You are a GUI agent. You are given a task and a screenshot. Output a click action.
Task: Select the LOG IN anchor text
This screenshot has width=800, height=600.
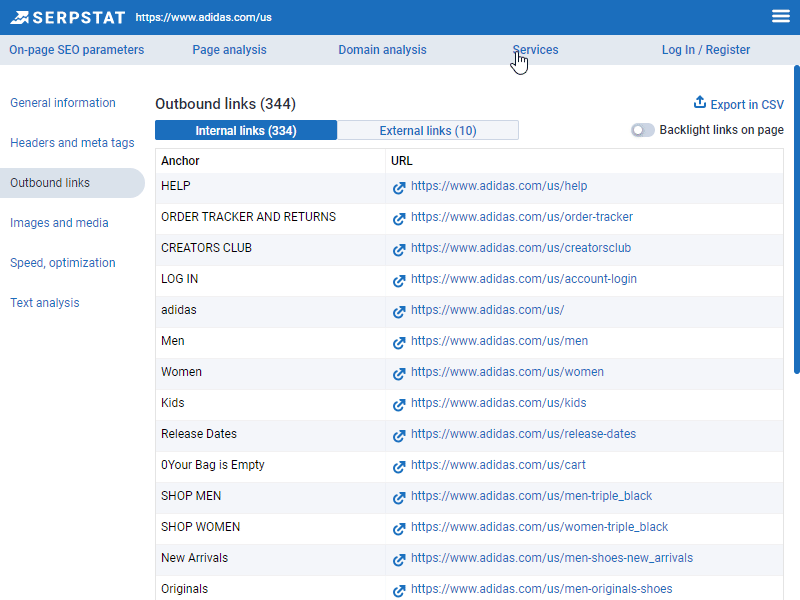point(180,279)
